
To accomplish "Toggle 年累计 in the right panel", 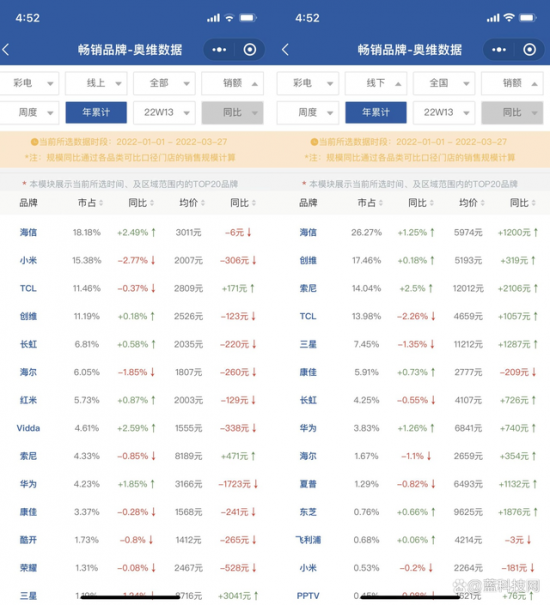I will tap(376, 112).
